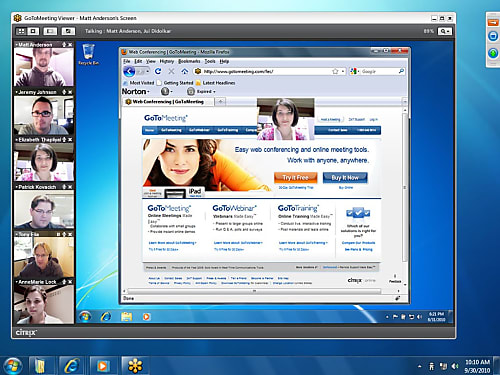
Task: Collapse Jeremy Johnson webcam panel arrow
Action: click(16, 92)
